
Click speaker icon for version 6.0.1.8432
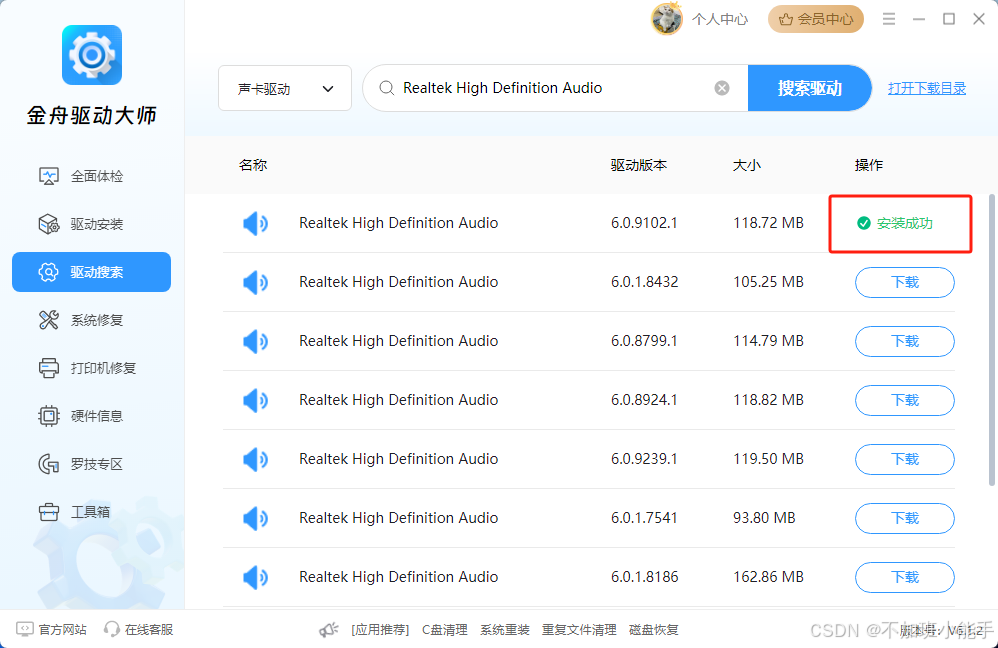(255, 282)
